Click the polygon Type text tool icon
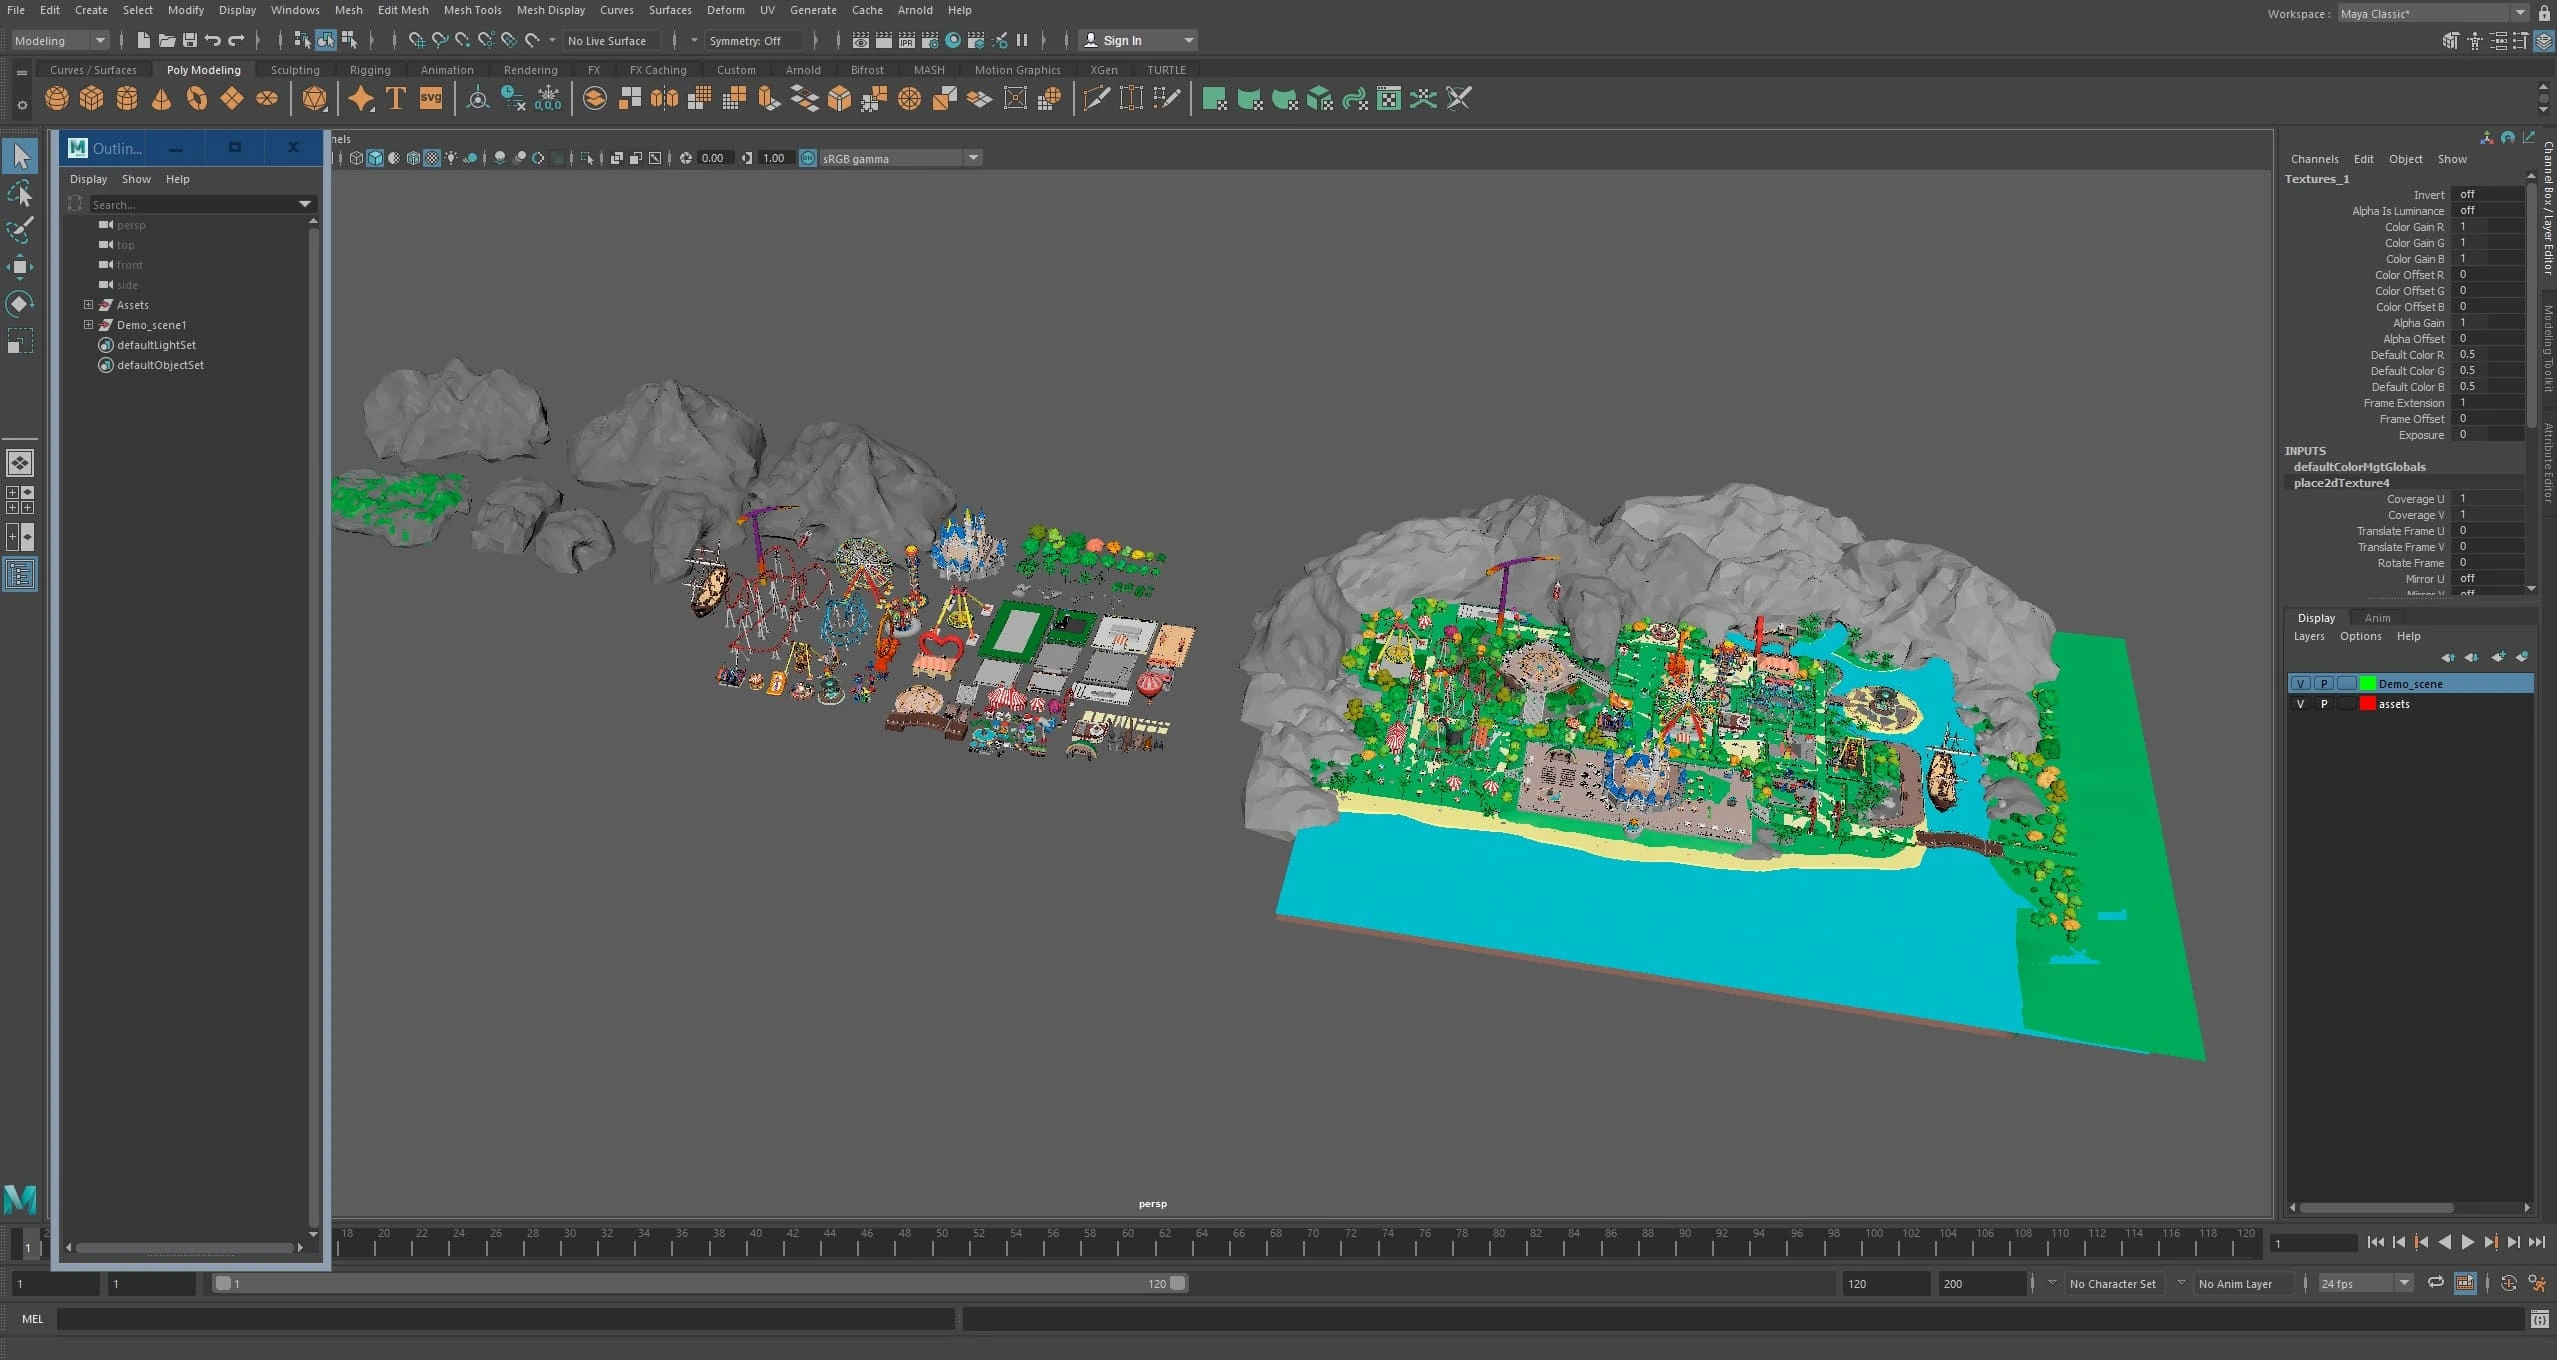2557x1360 pixels. click(x=396, y=98)
